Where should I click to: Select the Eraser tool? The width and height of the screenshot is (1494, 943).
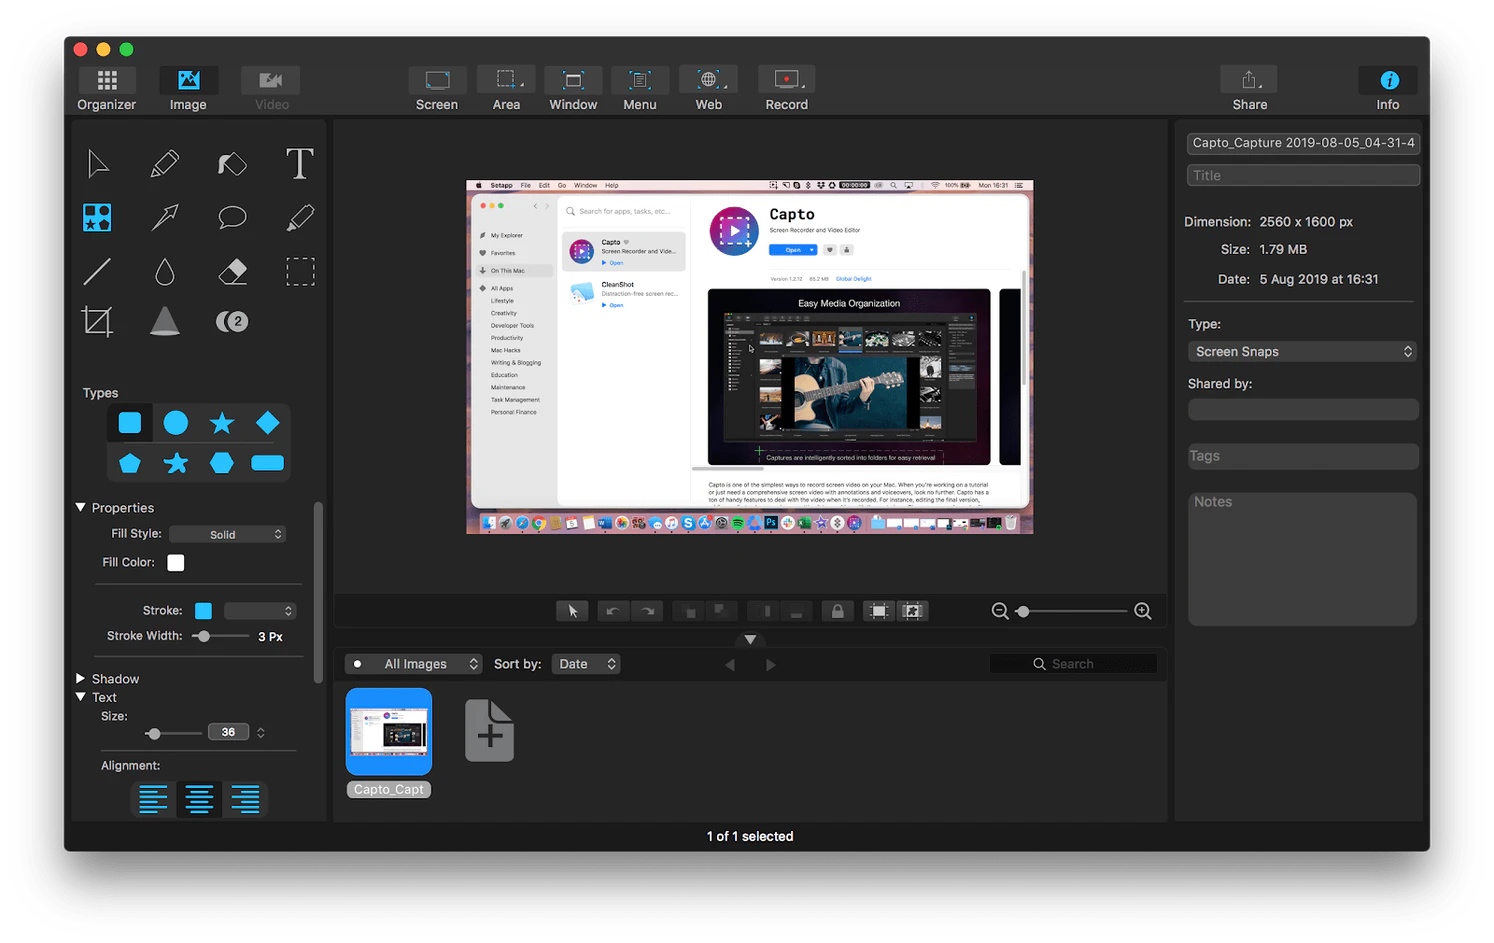coord(232,271)
